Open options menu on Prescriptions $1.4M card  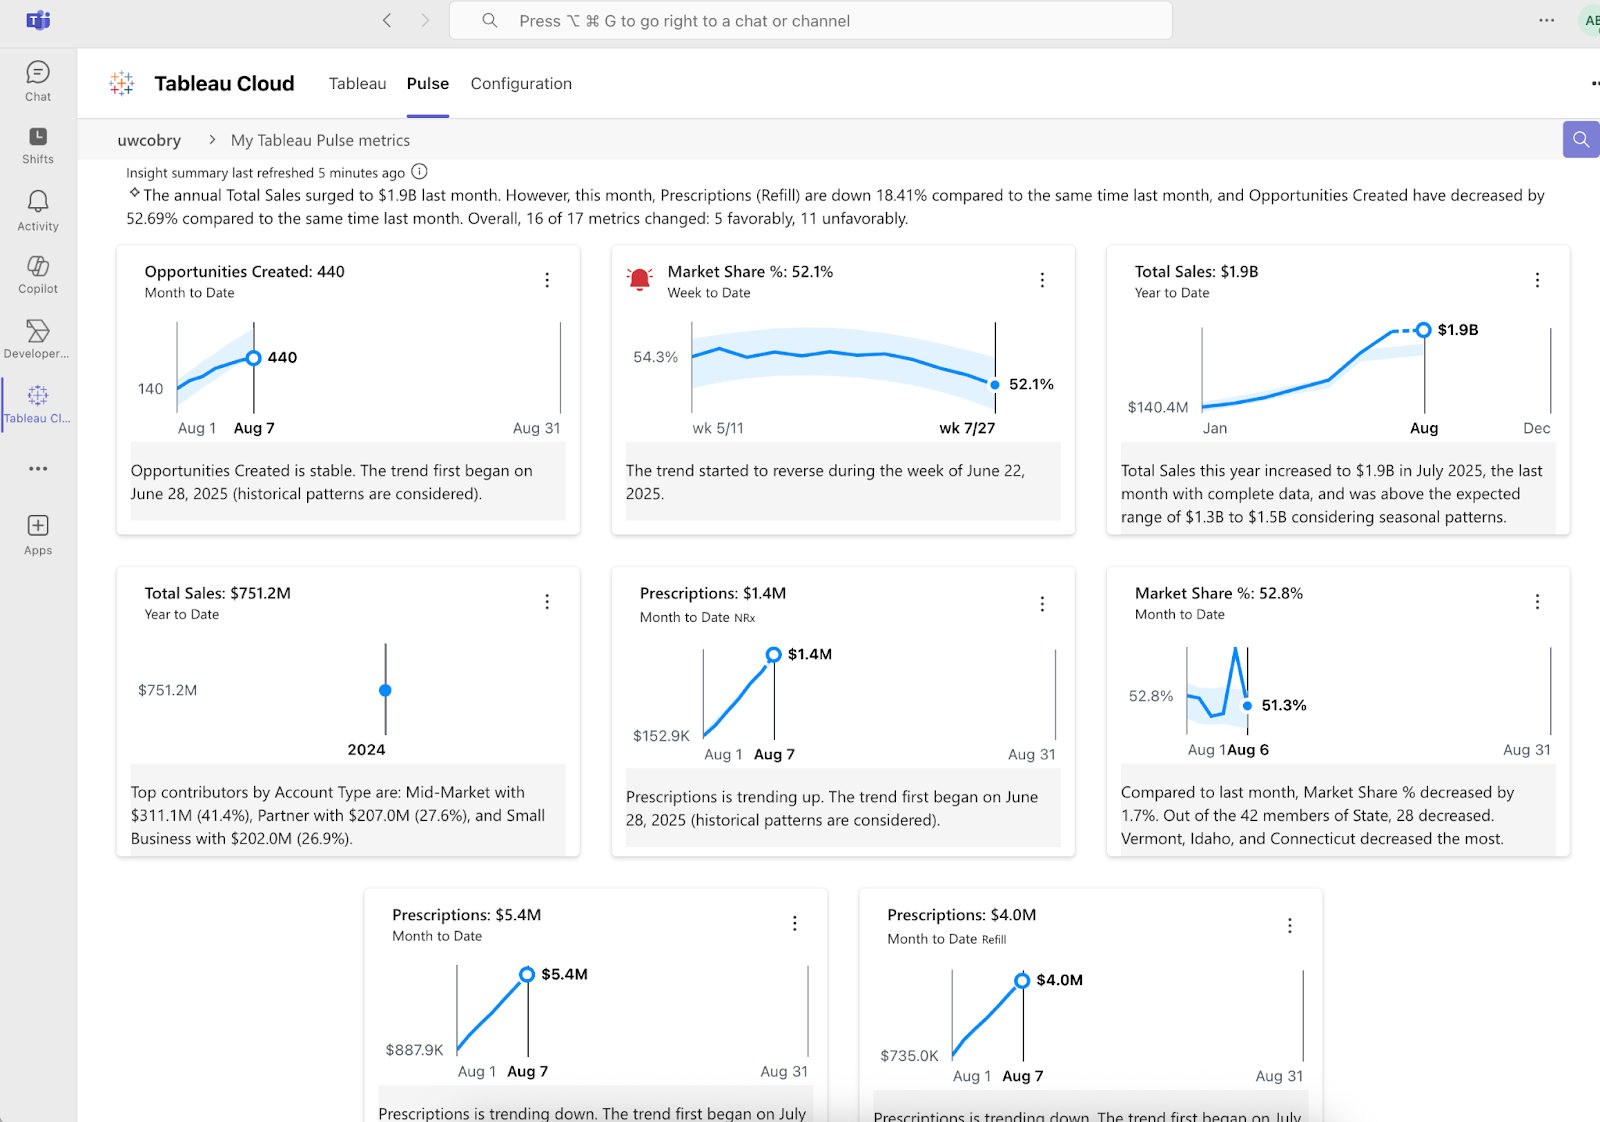point(1042,603)
